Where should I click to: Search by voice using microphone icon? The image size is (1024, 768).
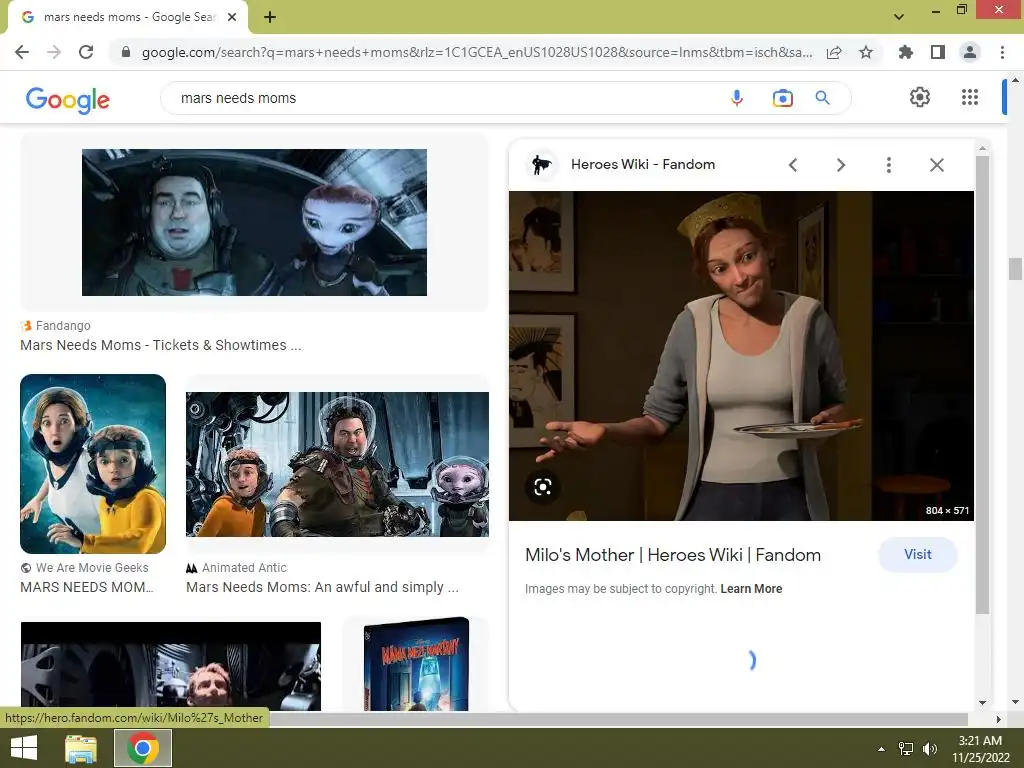(x=737, y=98)
